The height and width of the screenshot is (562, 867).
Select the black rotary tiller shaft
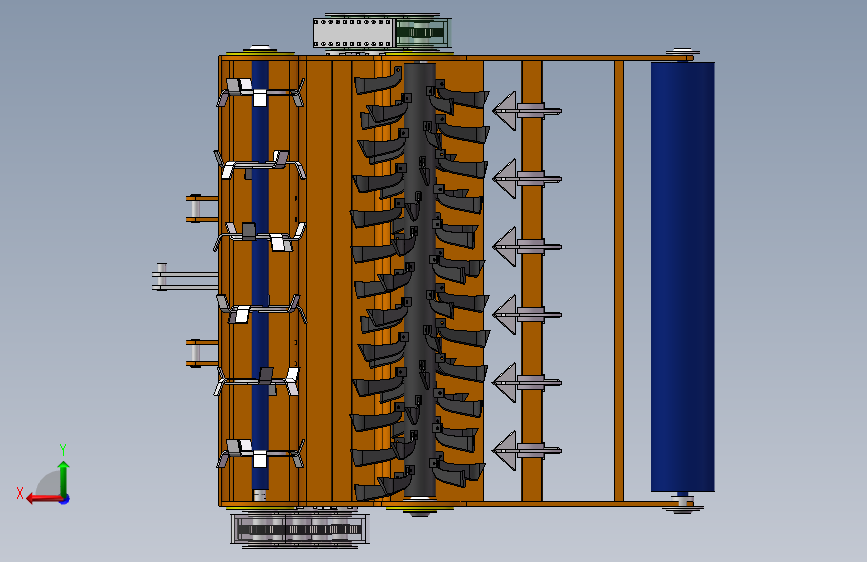pos(420,280)
